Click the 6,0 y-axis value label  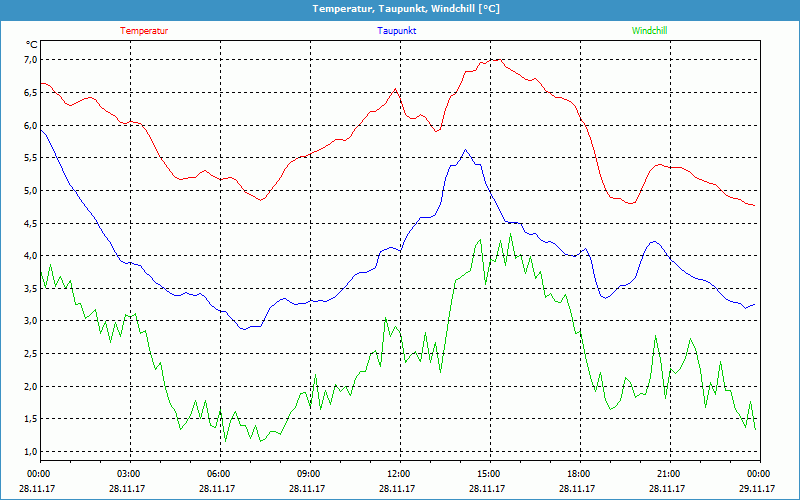tap(30, 126)
